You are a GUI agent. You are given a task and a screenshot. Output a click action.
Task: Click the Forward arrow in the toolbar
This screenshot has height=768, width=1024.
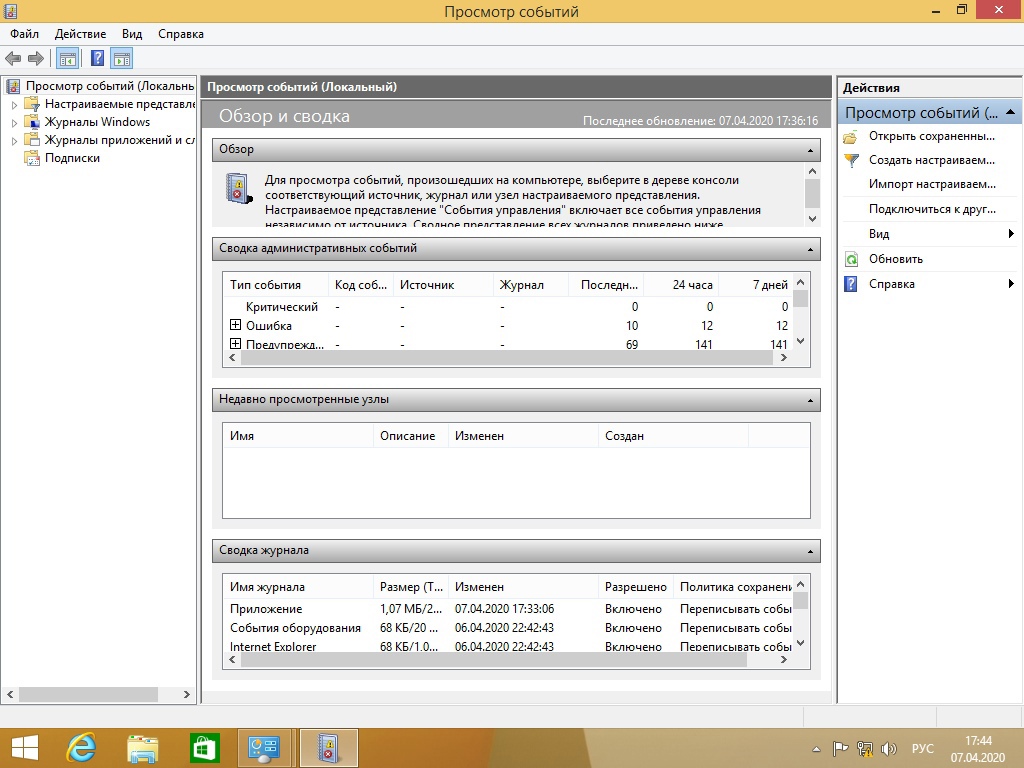[36, 59]
